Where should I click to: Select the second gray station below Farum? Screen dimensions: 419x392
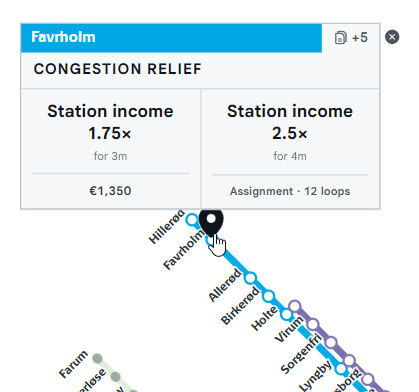115,377
